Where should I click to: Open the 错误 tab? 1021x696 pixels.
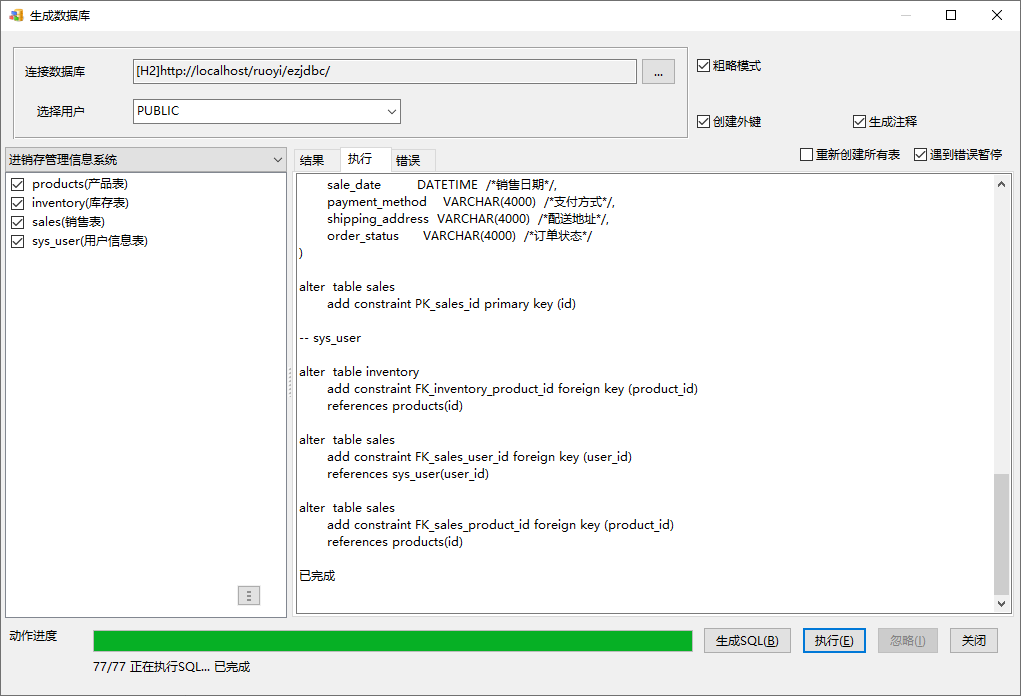coord(408,160)
